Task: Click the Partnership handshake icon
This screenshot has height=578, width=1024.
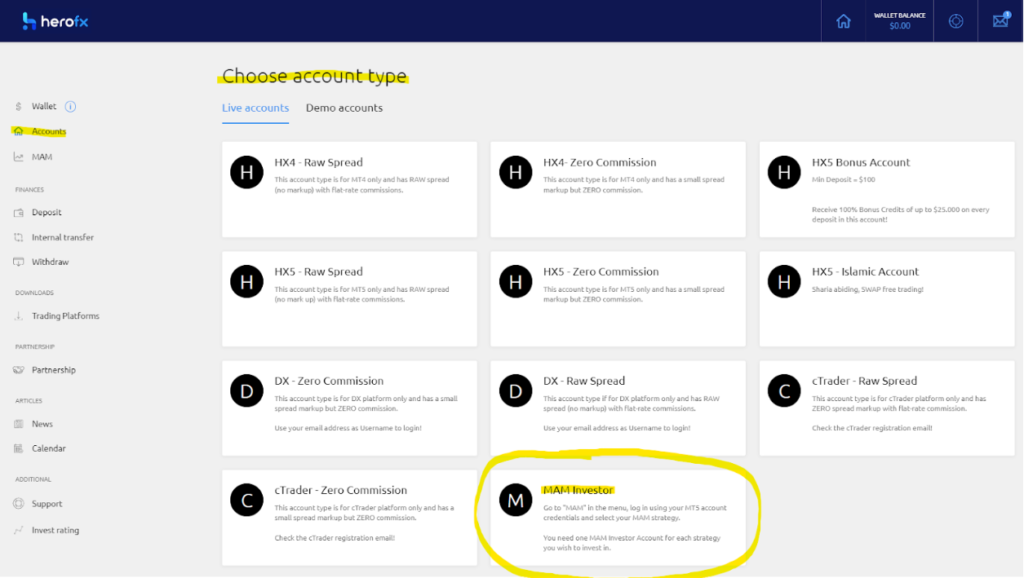Action: (18, 370)
